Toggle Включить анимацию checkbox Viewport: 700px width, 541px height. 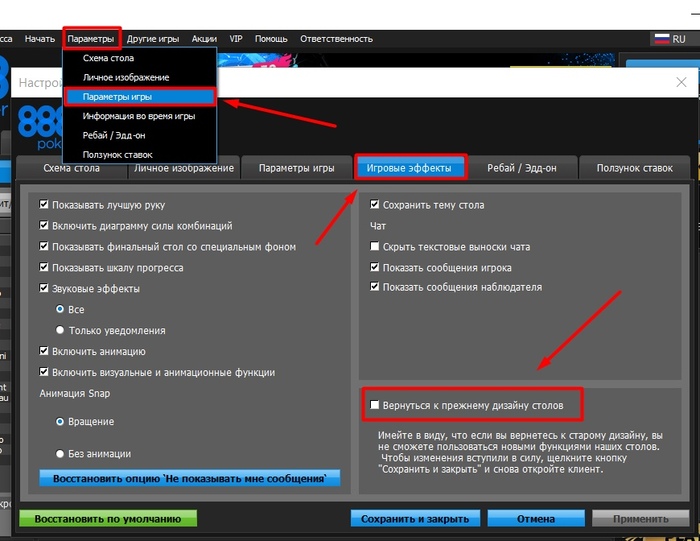(x=44, y=351)
